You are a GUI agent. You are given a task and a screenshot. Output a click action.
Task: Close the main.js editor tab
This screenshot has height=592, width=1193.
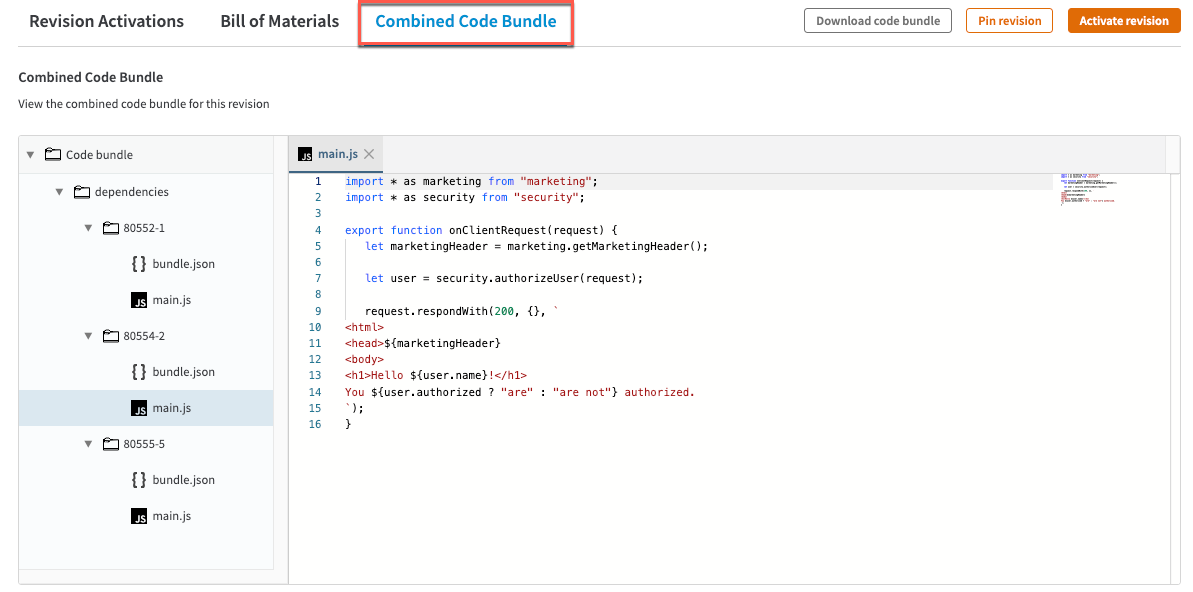tap(369, 154)
